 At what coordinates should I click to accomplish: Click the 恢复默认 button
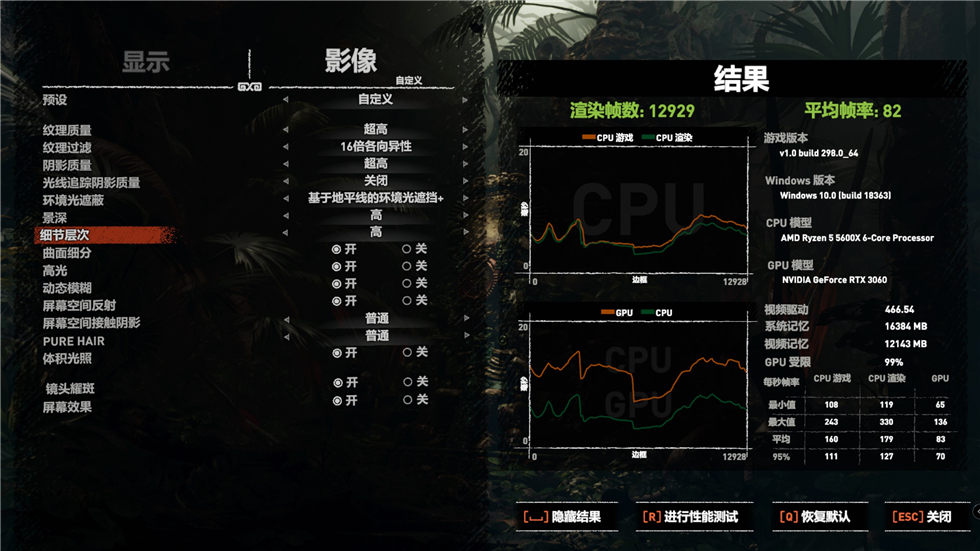click(x=819, y=517)
